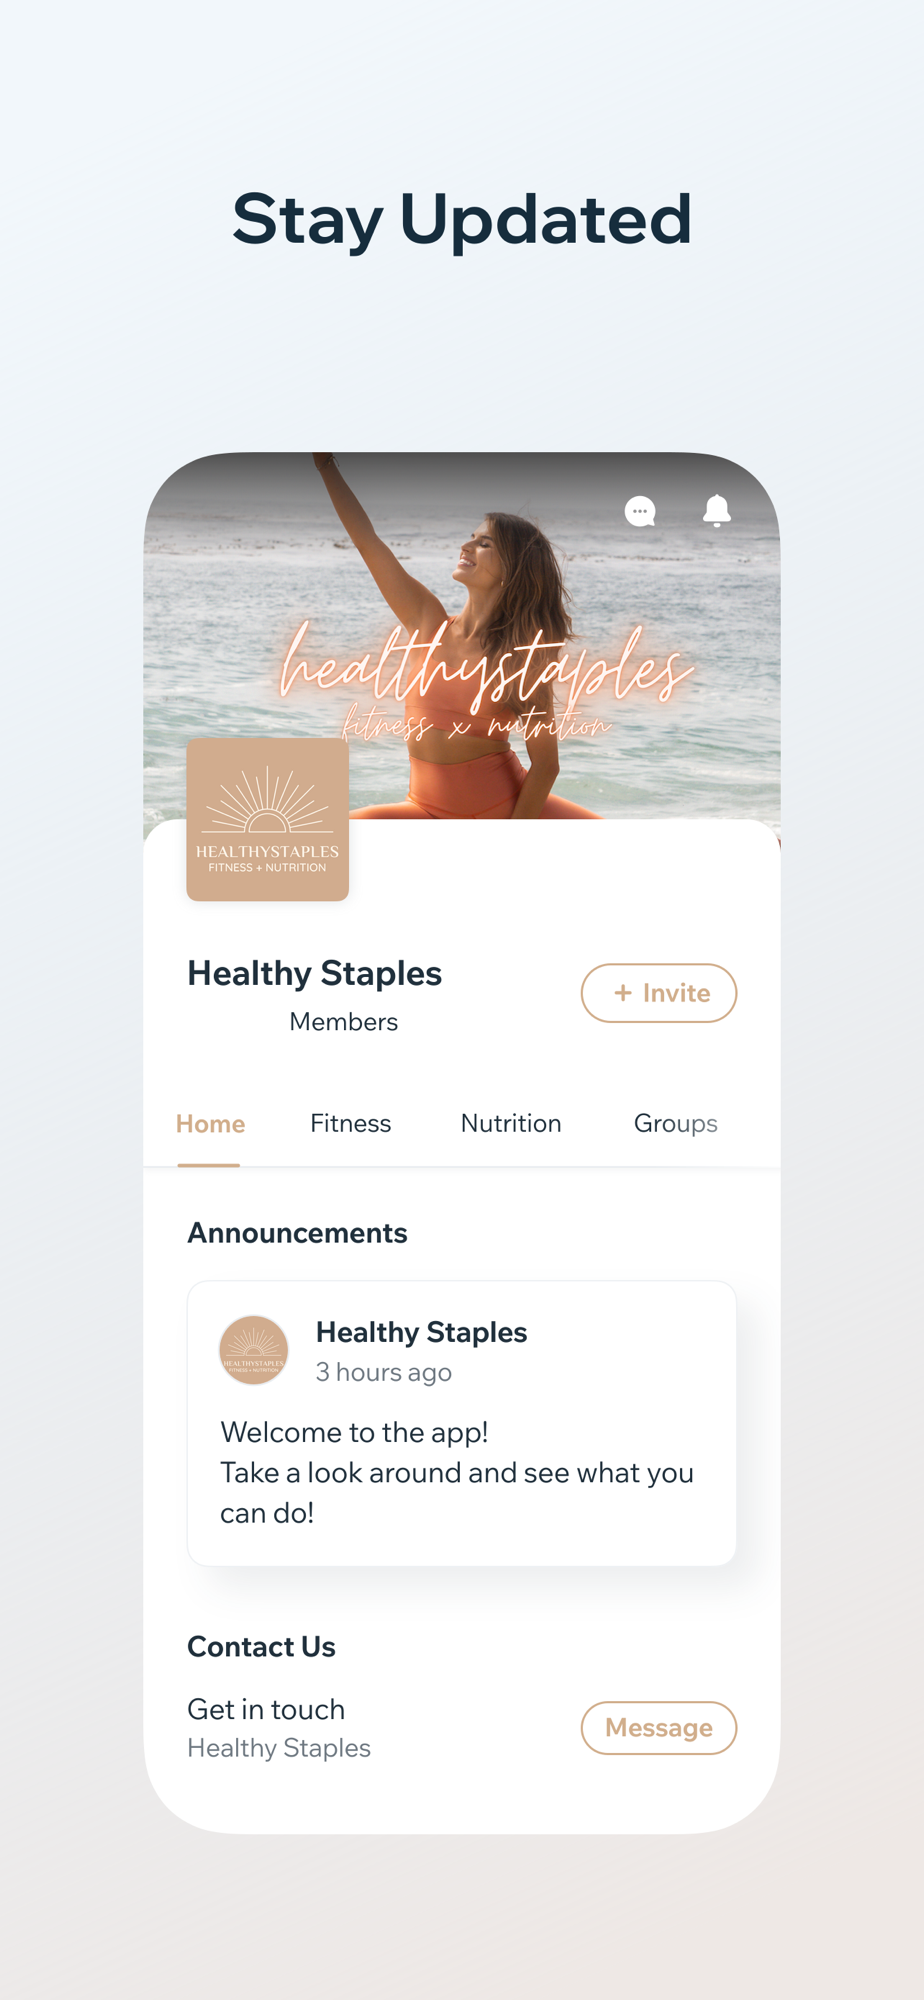Click the plus Invite button
The image size is (924, 2000).
[x=659, y=993]
